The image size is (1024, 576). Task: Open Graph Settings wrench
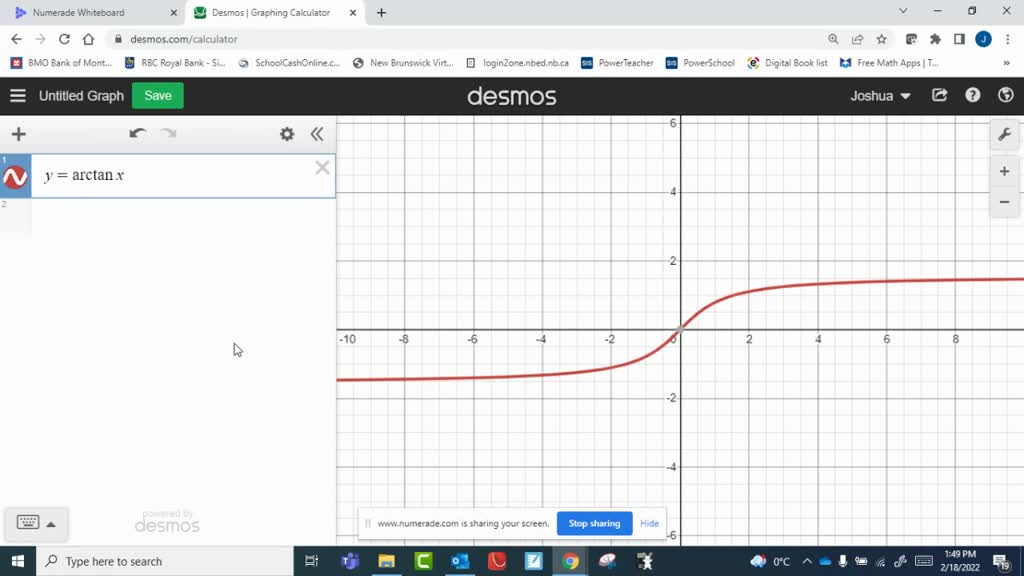pos(1004,135)
